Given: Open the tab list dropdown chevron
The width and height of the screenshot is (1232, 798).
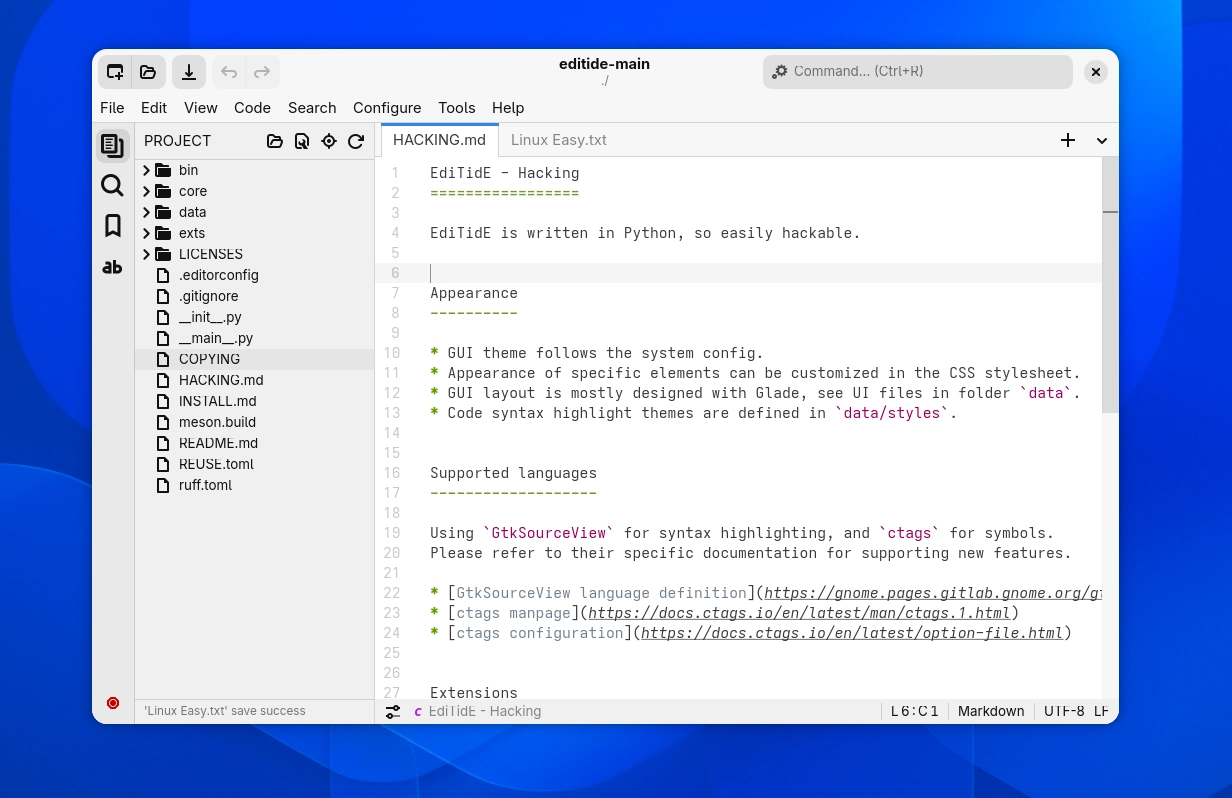Looking at the screenshot, I should click(x=1102, y=141).
